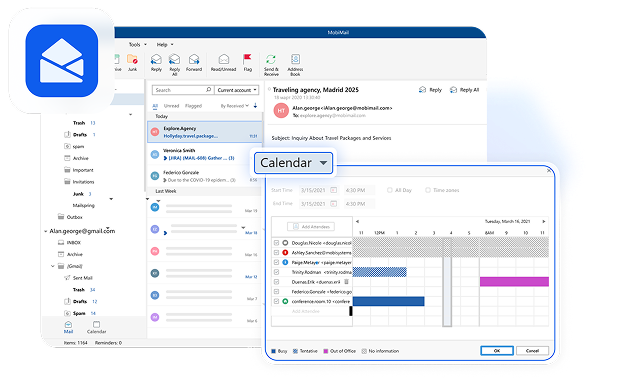Reverse sort order with the blue arrow
The height and width of the screenshot is (384, 622).
pyautogui.click(x=255, y=106)
